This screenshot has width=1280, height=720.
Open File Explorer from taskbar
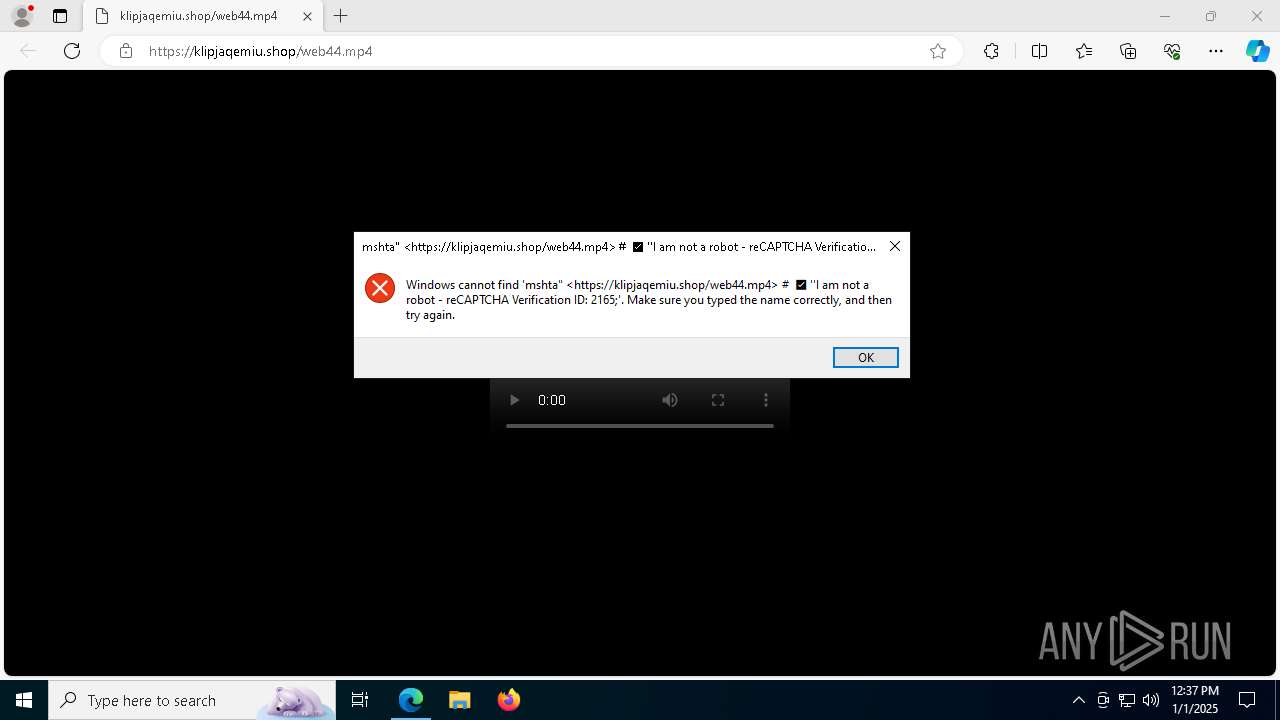click(x=459, y=700)
